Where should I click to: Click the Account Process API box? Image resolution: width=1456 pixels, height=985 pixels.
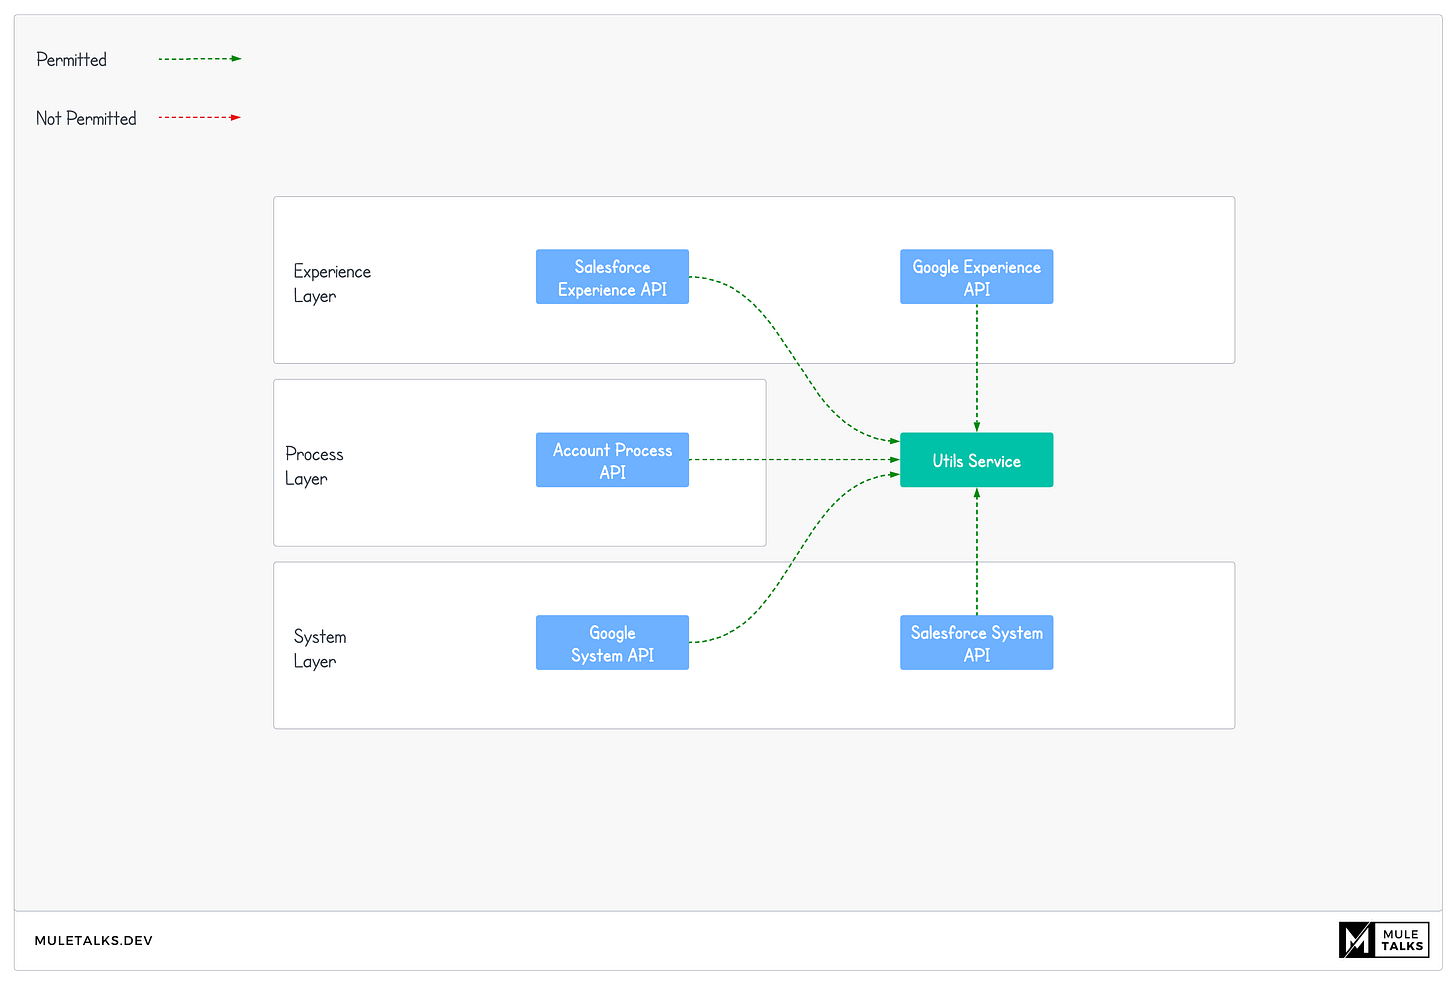click(x=612, y=460)
